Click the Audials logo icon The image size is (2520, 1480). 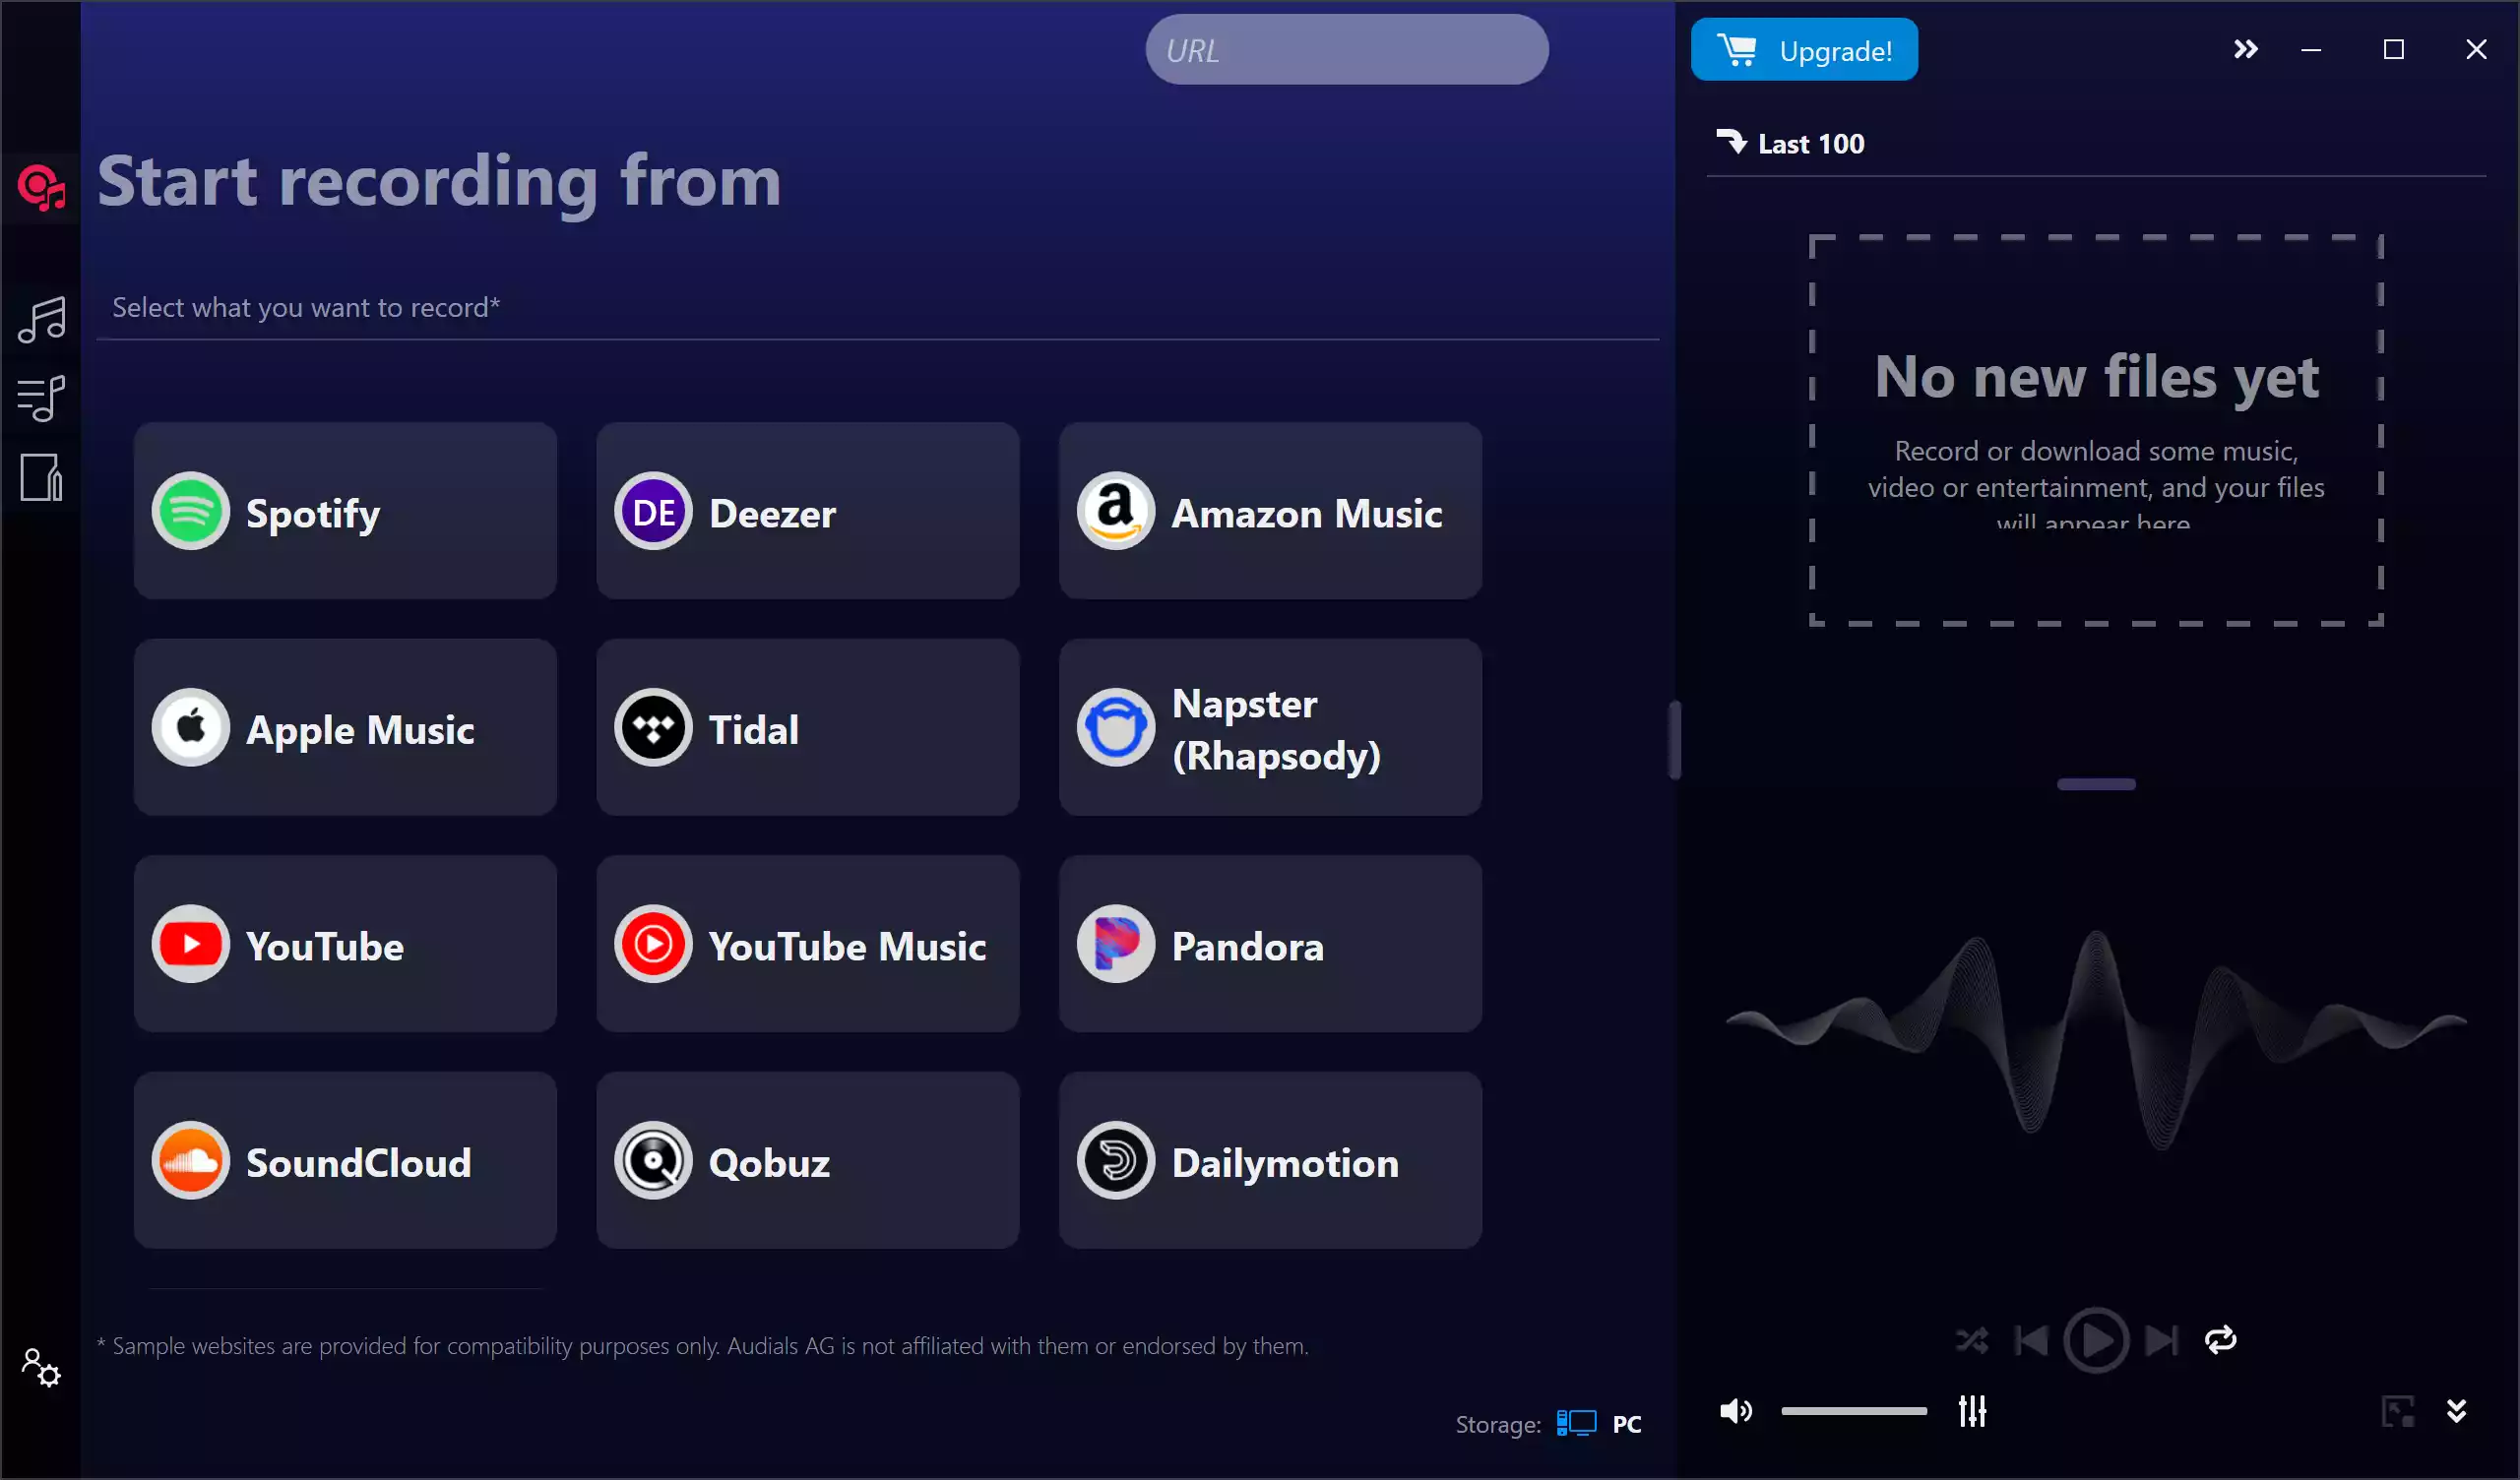pos(41,187)
